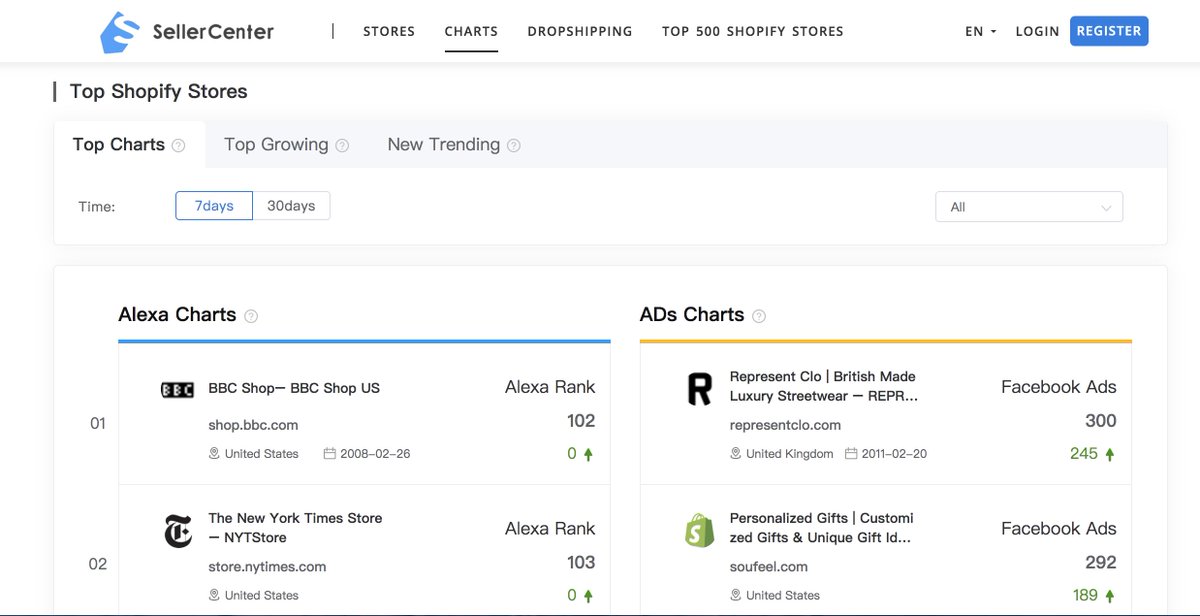Screen dimensions: 1200x616
Task: Click the green arrow in BBC Shop row
Action: coord(588,454)
